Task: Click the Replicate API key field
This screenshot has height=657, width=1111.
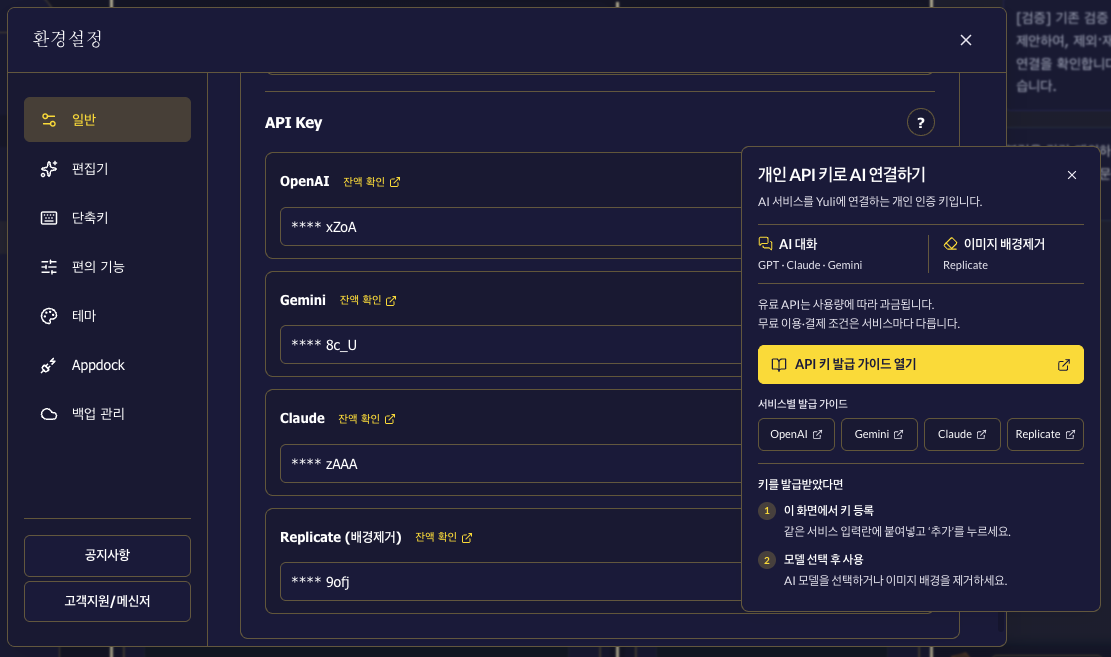Action: pos(510,582)
